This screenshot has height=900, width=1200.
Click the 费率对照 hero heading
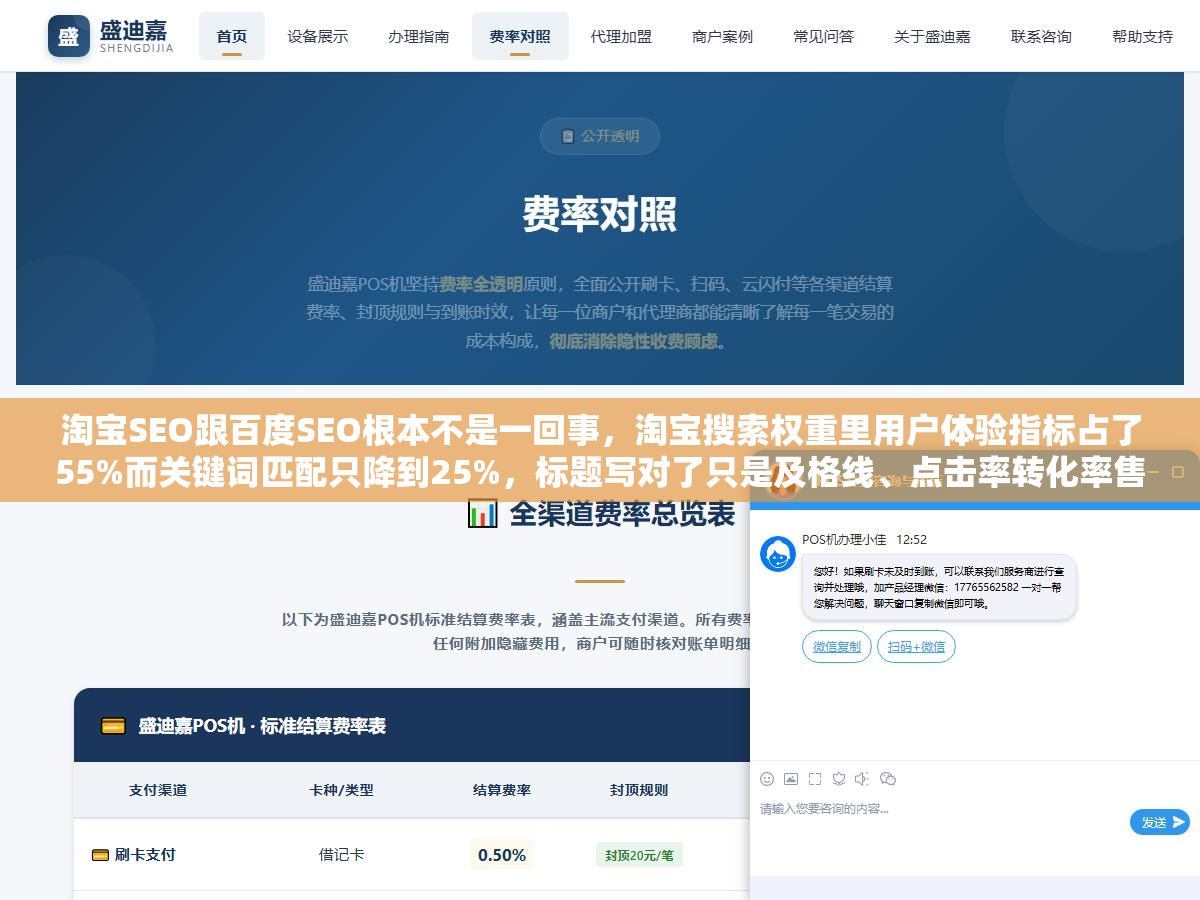(x=600, y=214)
